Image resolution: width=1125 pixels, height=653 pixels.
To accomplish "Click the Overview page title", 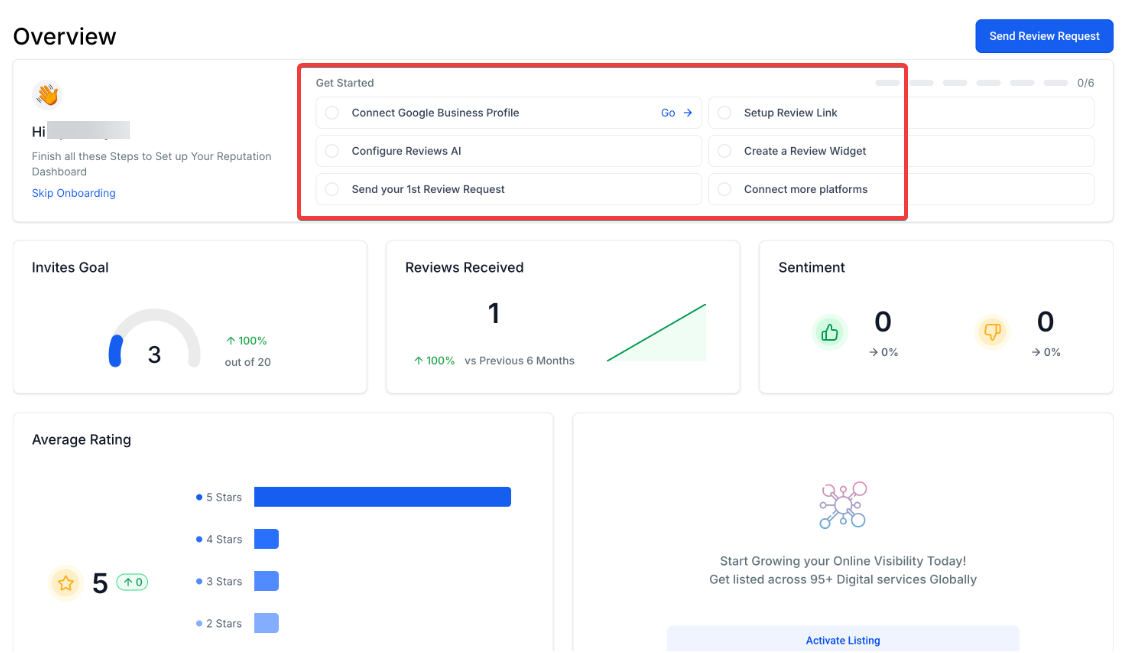I will 65,37.
